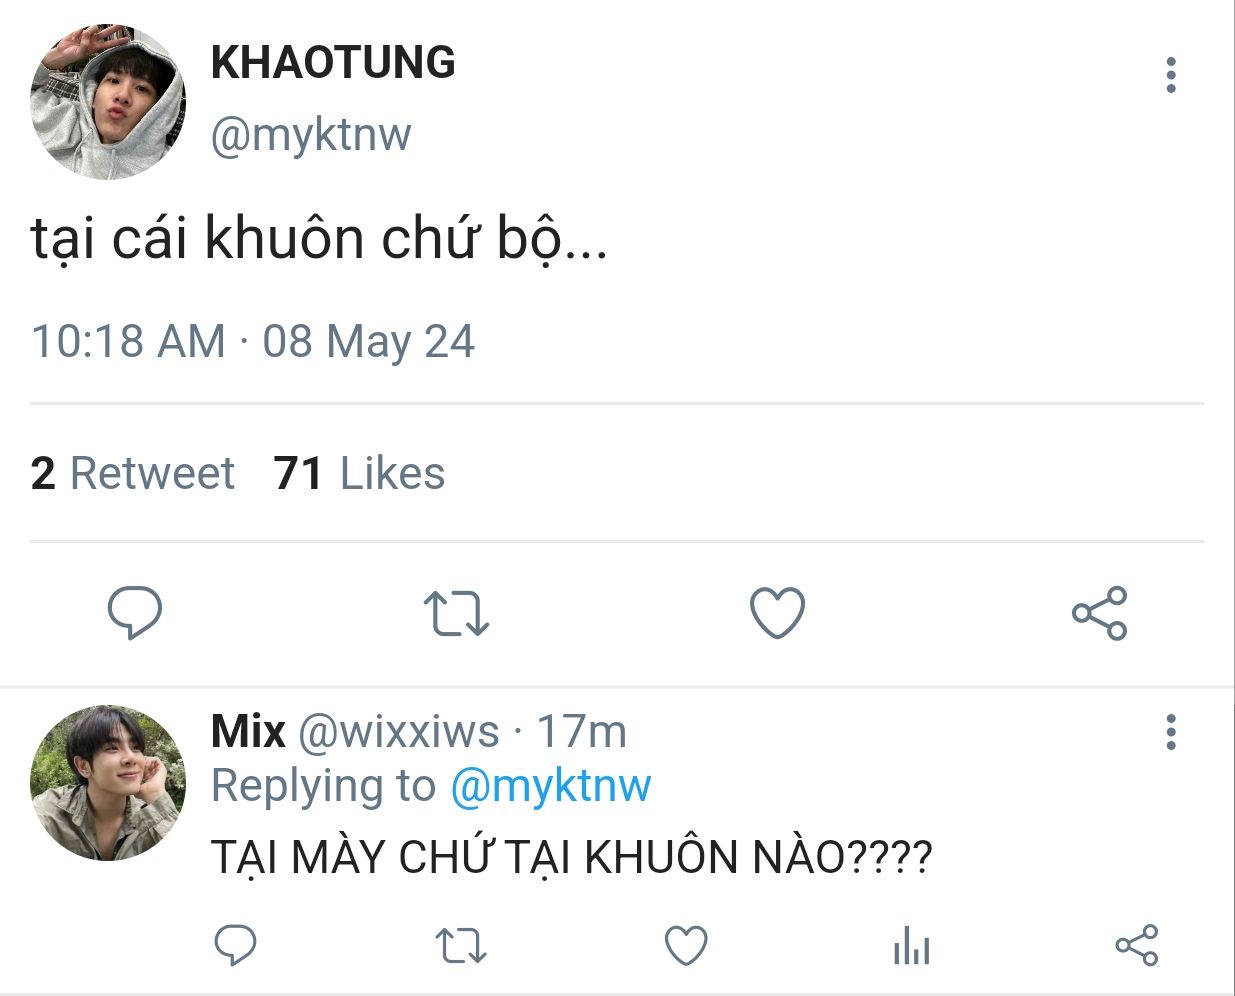View analytics of Mix's reply

pos(911,945)
